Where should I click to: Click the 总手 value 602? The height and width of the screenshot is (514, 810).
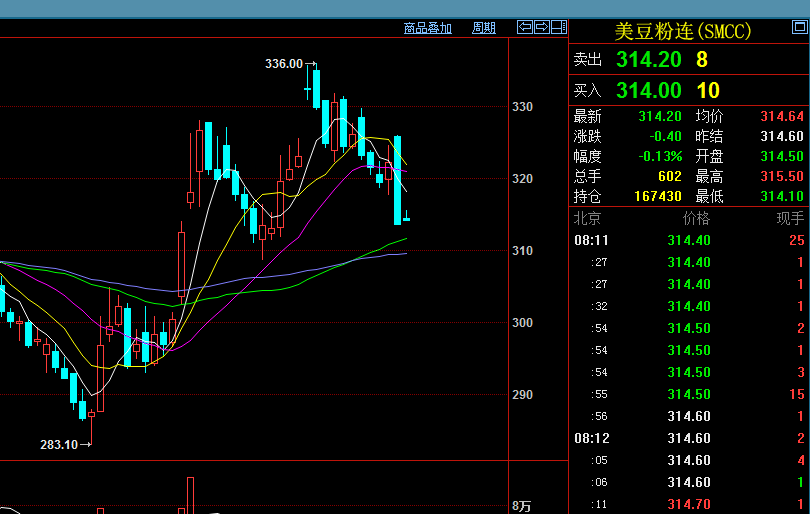coord(669,175)
